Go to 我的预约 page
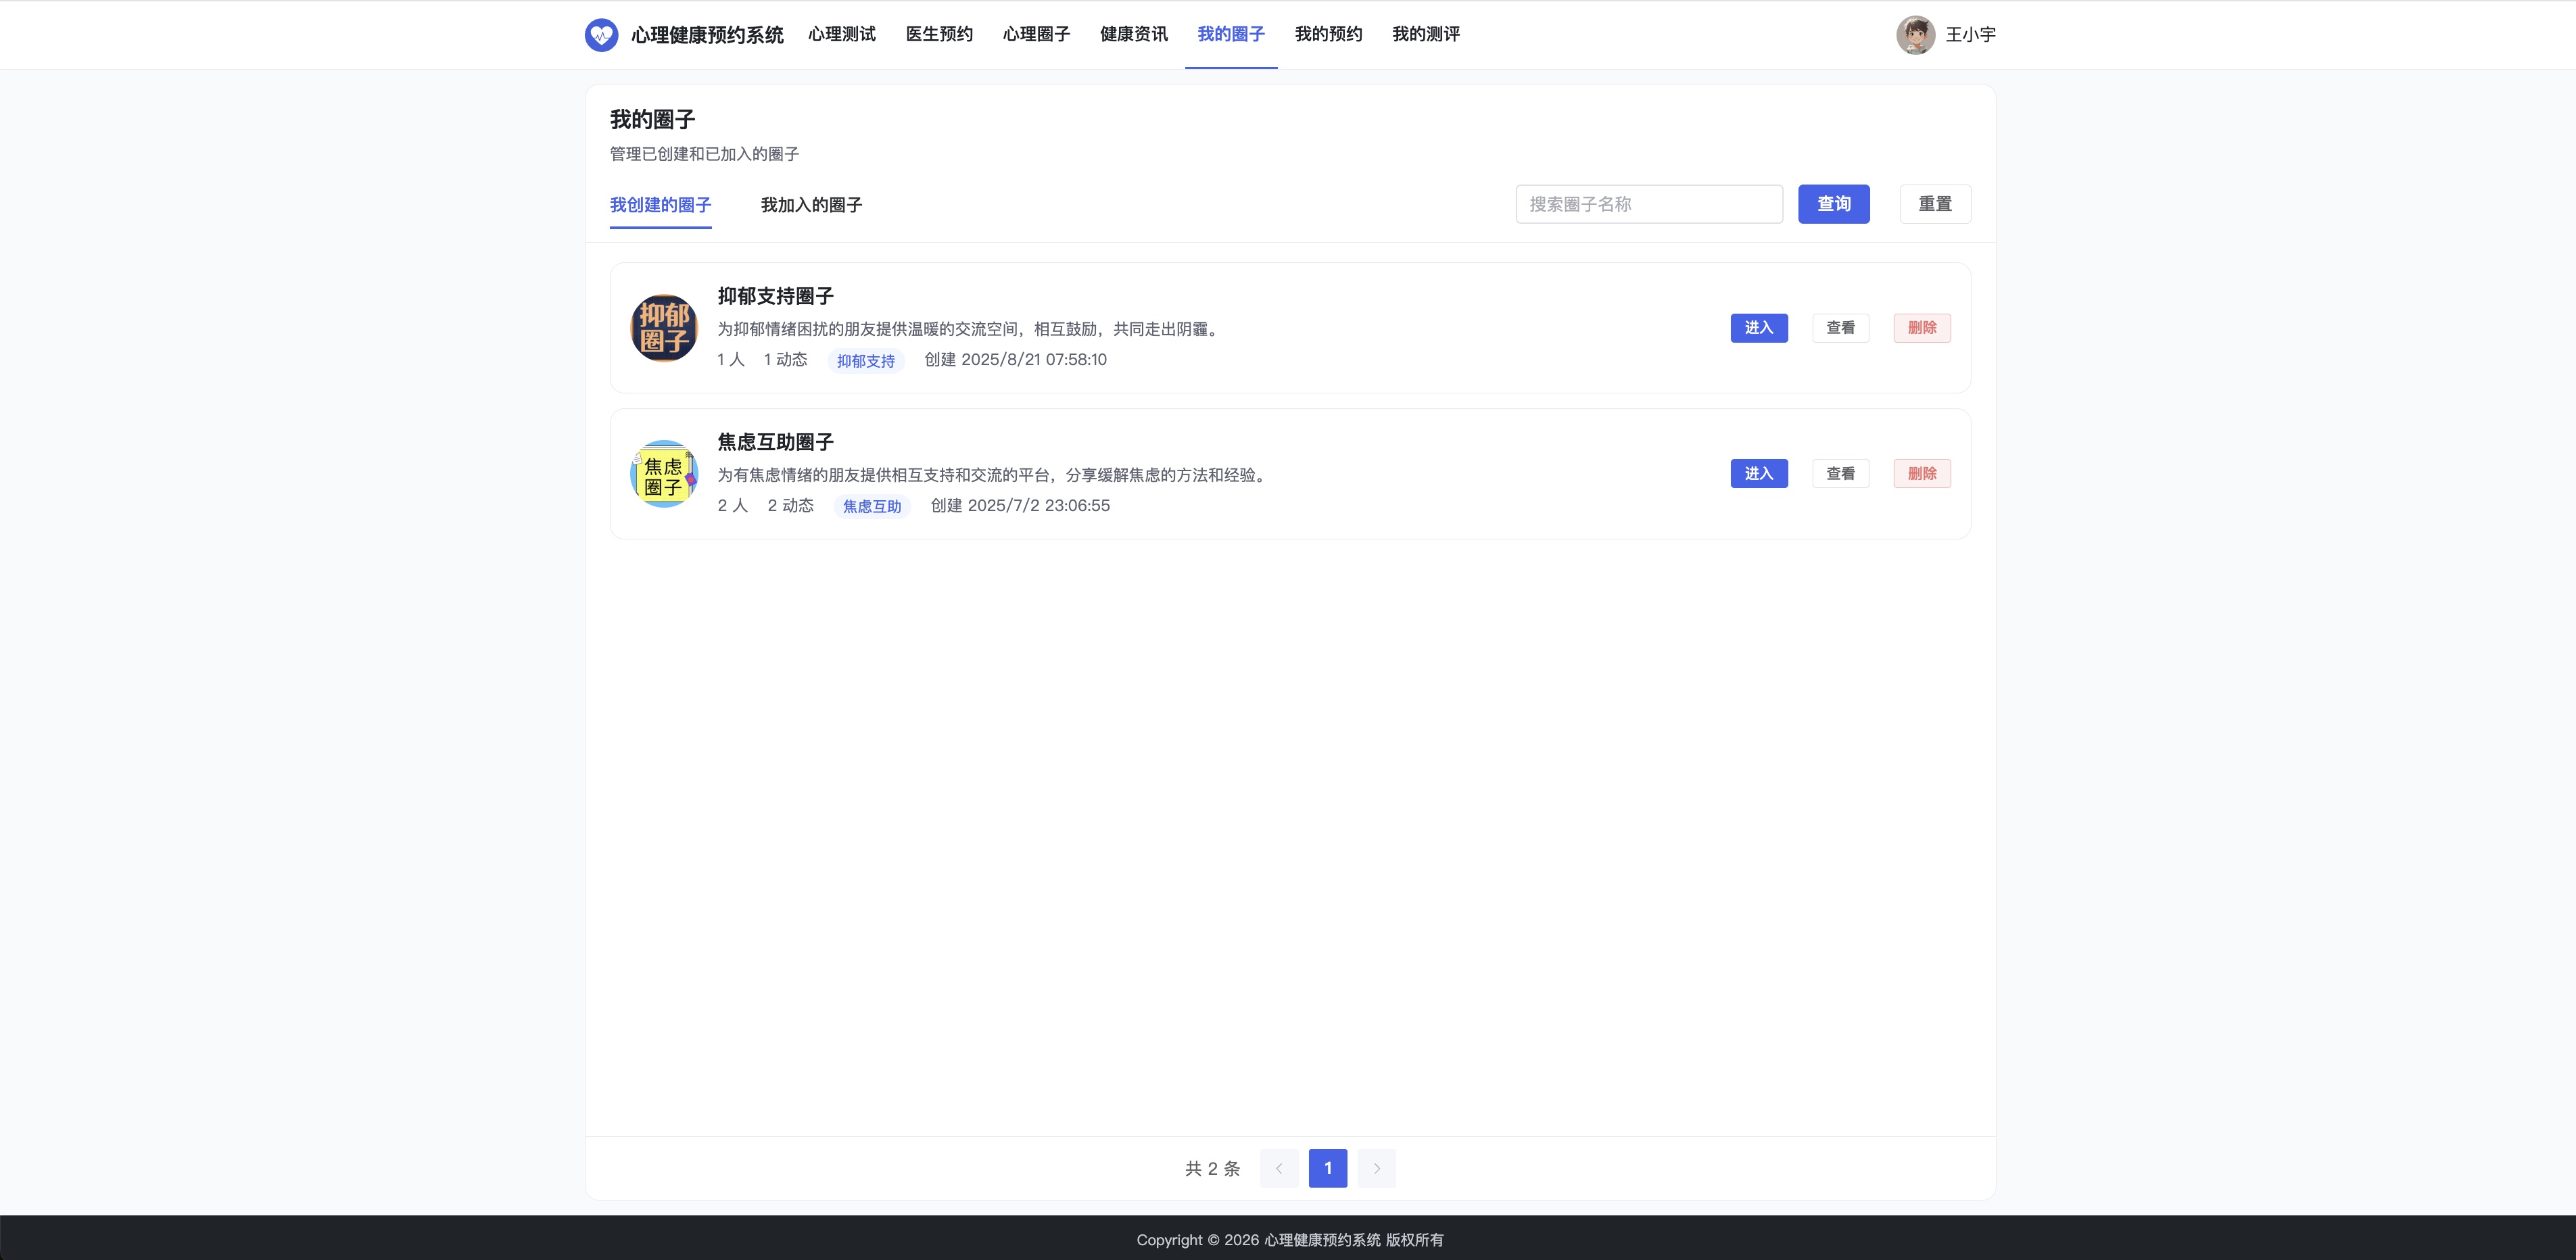This screenshot has height=1260, width=2576. coord(1328,34)
